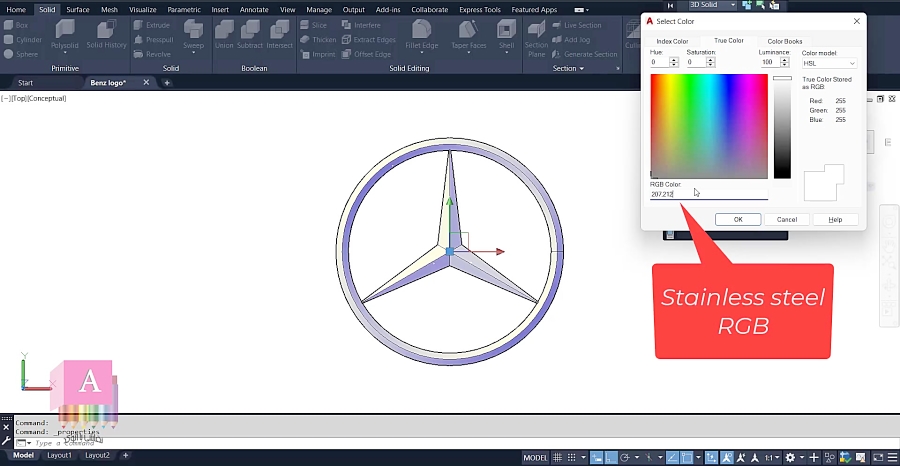Open the 3D Solid selection dropdown
Image resolution: width=900 pixels, height=466 pixels.
coord(711,5)
